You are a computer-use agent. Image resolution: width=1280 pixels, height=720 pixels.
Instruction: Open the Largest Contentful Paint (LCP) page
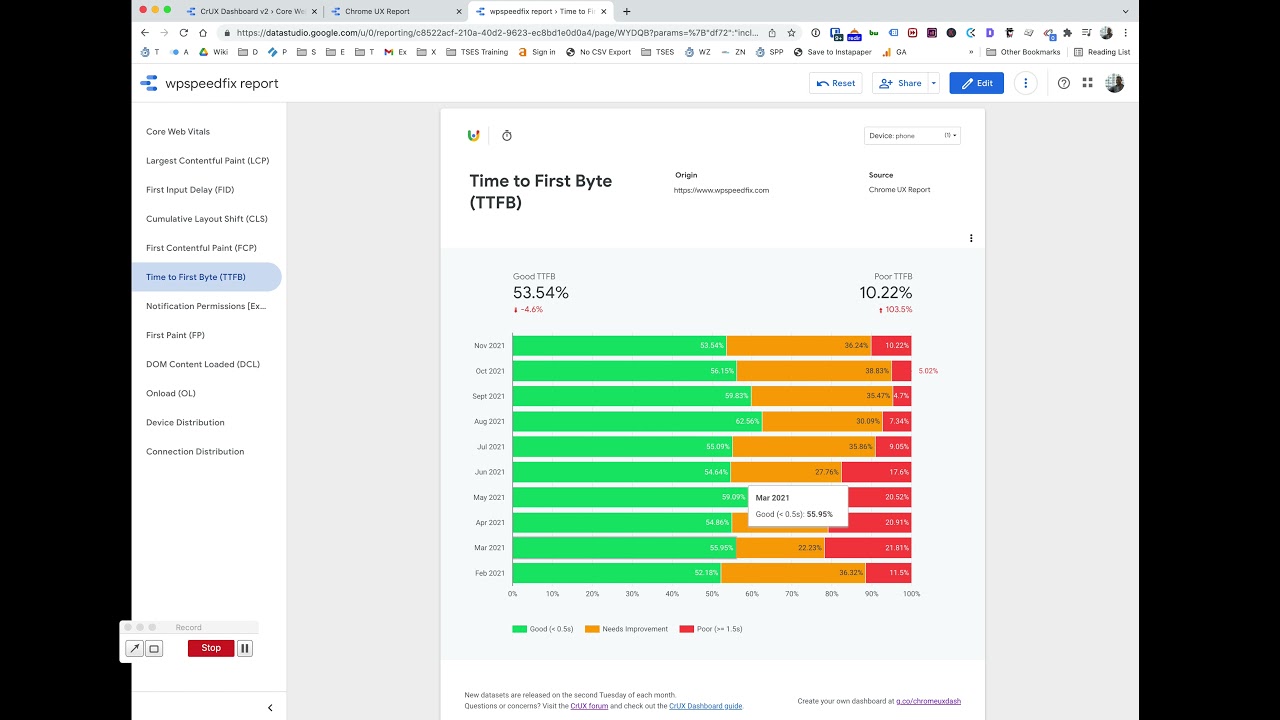point(207,160)
